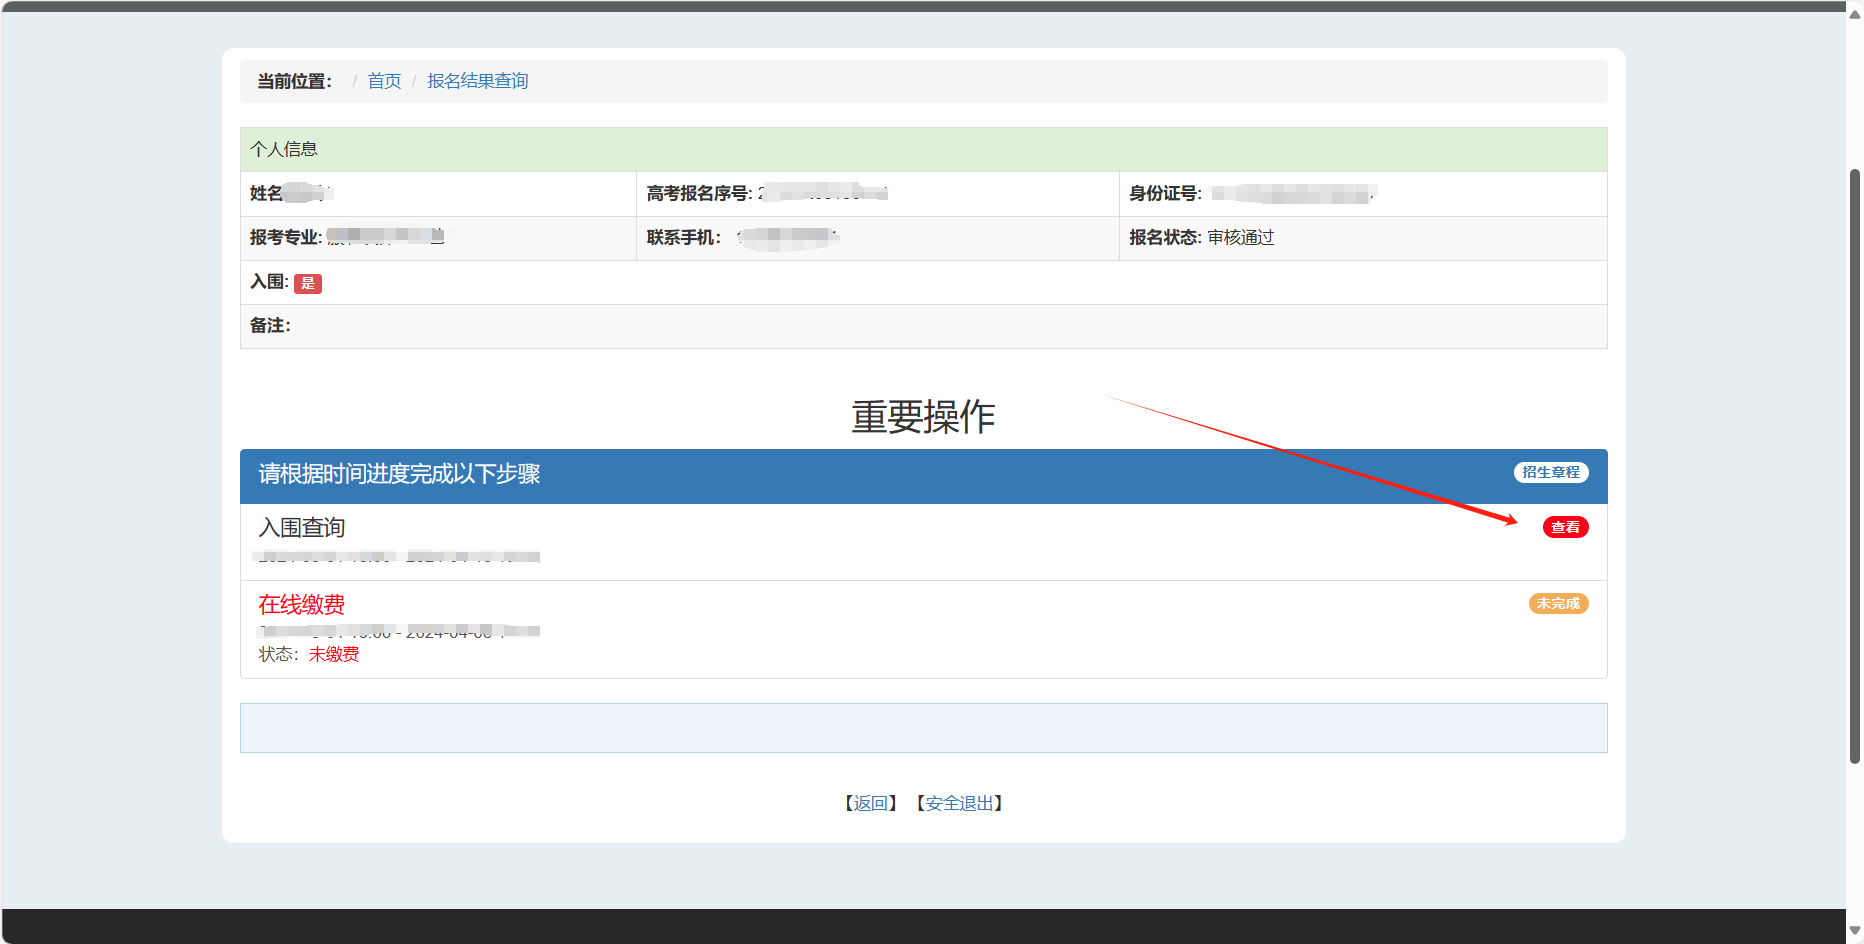The height and width of the screenshot is (944, 1864).
Task: Open the 招生章程 badge link
Action: 1550,472
